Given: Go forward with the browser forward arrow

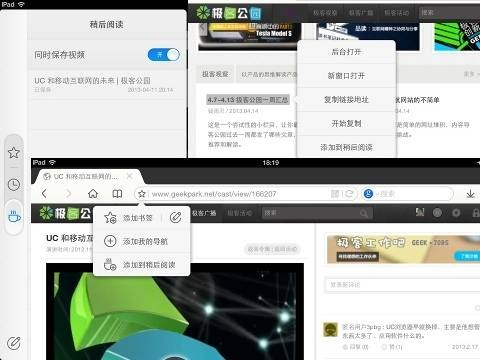Looking at the screenshot, I should click(x=68, y=193).
